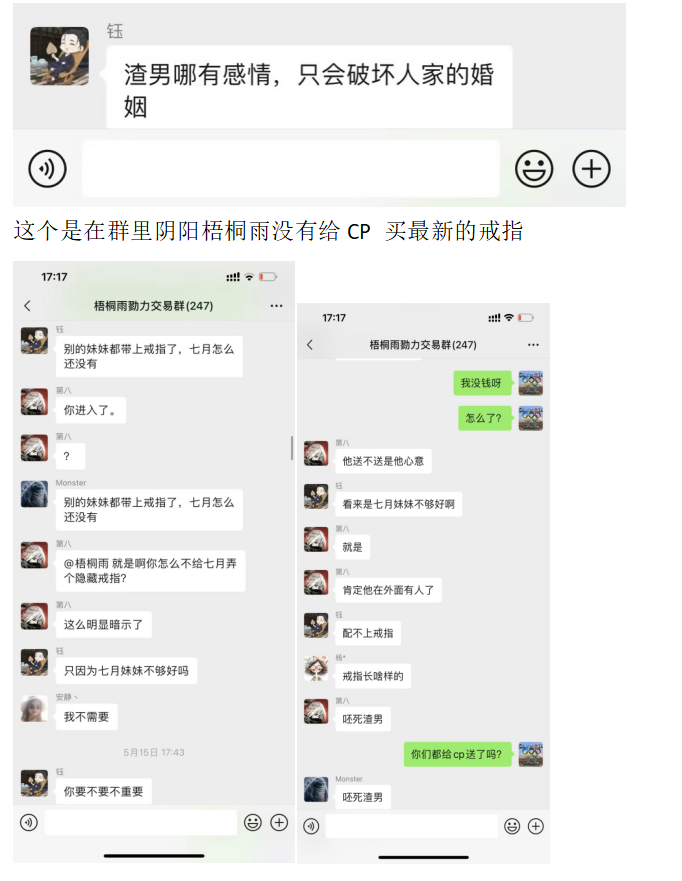The width and height of the screenshot is (682, 881).
Task: Tap the '你们都给cp送了吗?' message bubble
Action: coord(457,754)
